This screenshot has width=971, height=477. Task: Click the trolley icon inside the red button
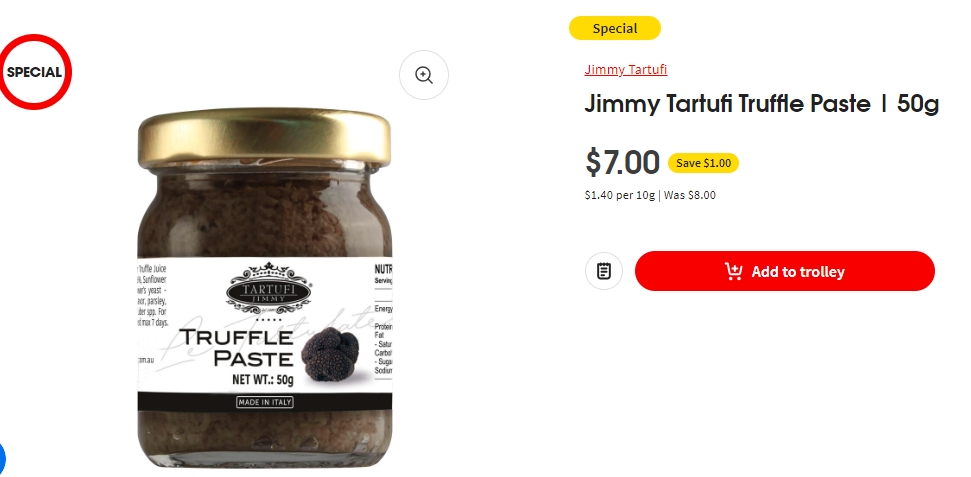733,271
